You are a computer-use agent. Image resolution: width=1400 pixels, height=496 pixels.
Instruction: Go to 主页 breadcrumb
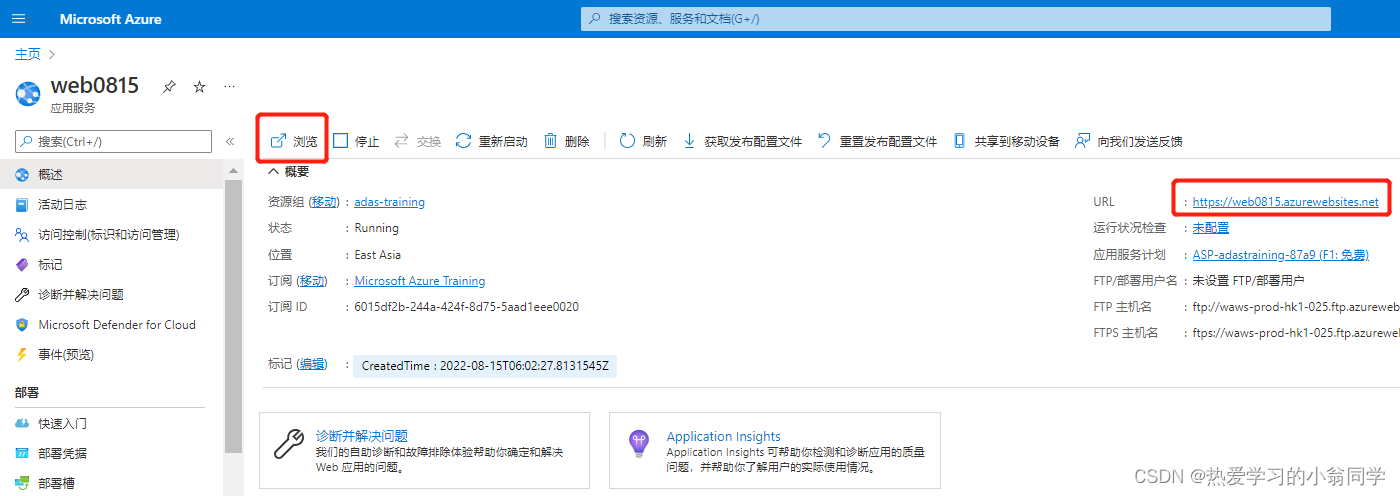(28, 54)
